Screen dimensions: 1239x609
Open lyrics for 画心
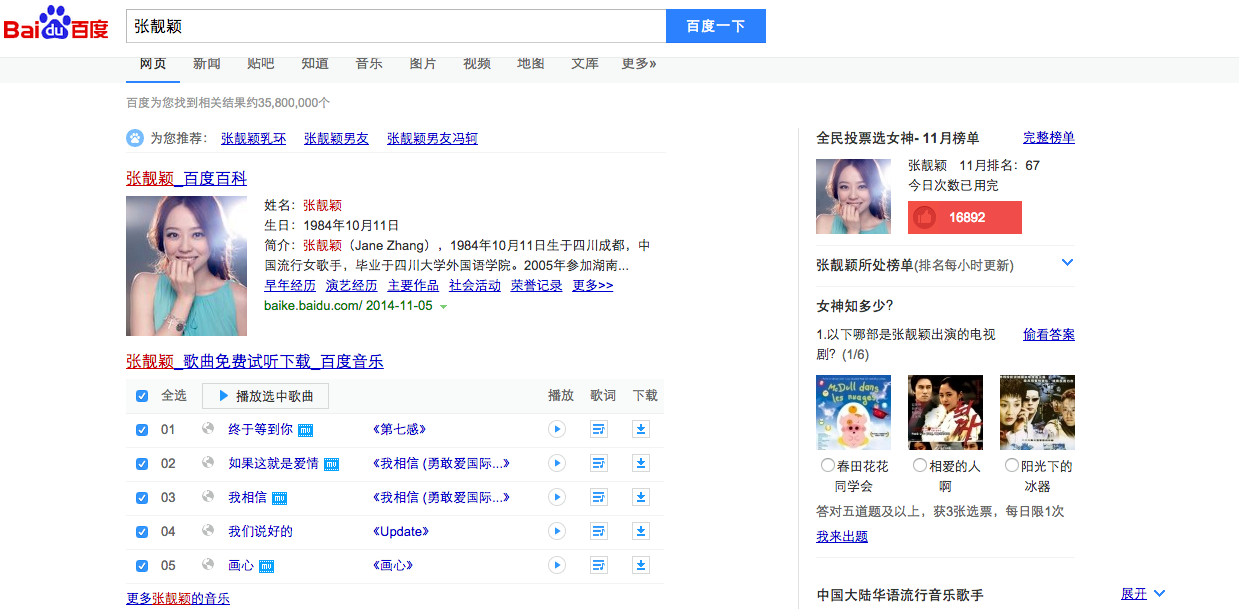pyautogui.click(x=599, y=565)
